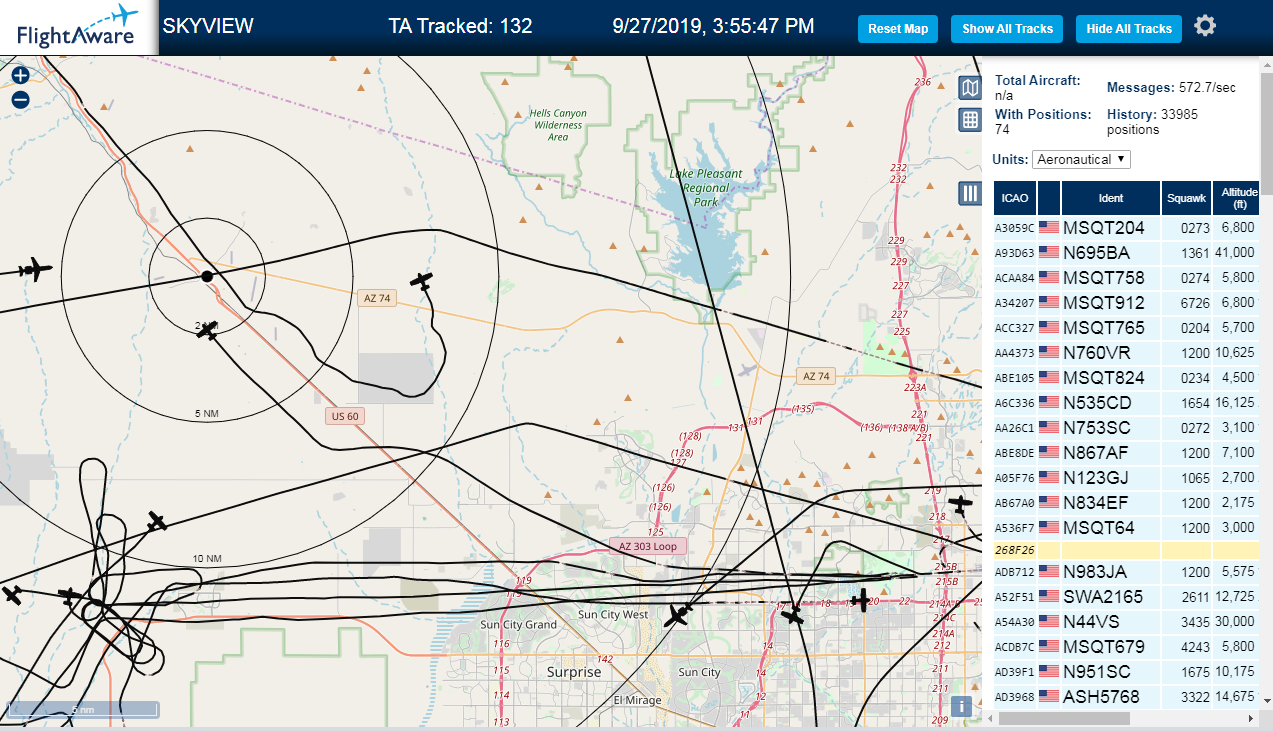The height and width of the screenshot is (731, 1273).
Task: Click ICAO code A3059C
Action: click(1014, 228)
